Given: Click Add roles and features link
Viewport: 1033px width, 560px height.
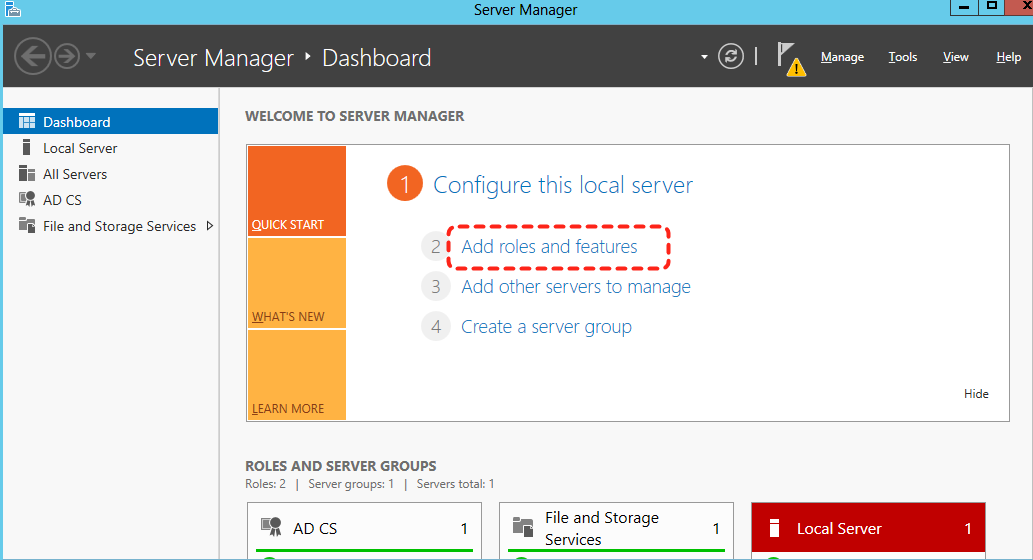Looking at the screenshot, I should (549, 247).
